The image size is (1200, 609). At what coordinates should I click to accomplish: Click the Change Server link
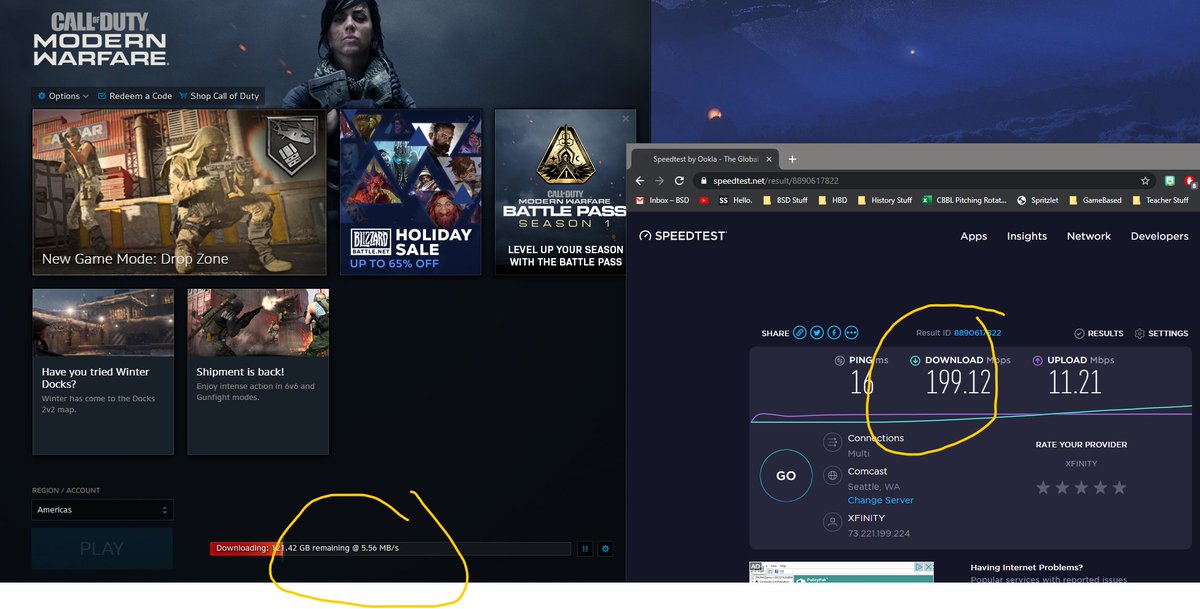click(x=881, y=500)
